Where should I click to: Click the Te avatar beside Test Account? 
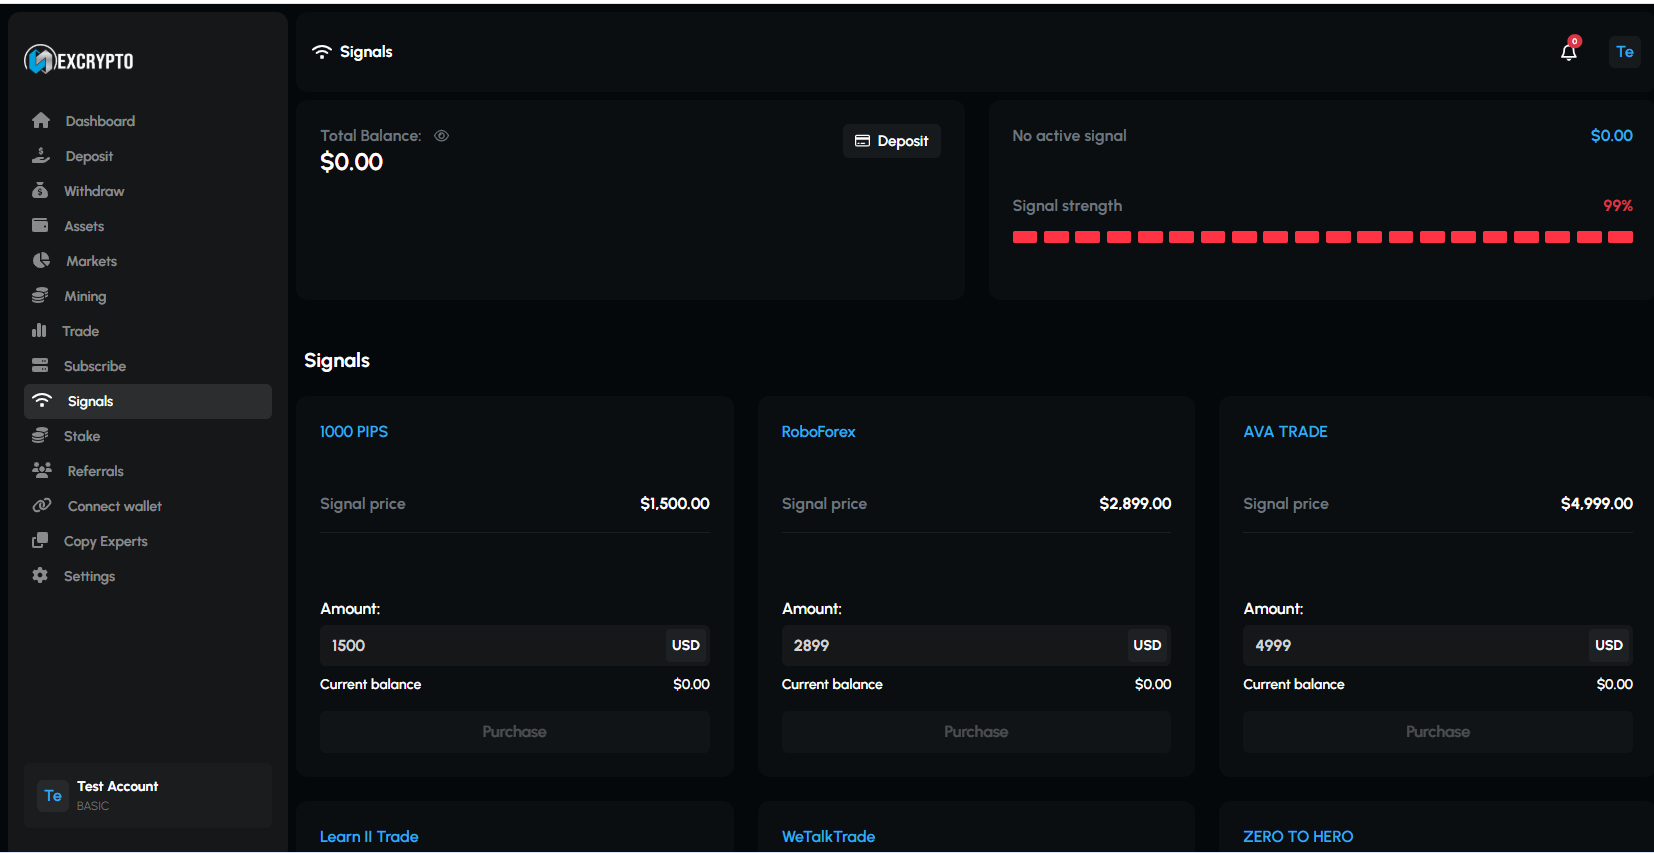[53, 796]
